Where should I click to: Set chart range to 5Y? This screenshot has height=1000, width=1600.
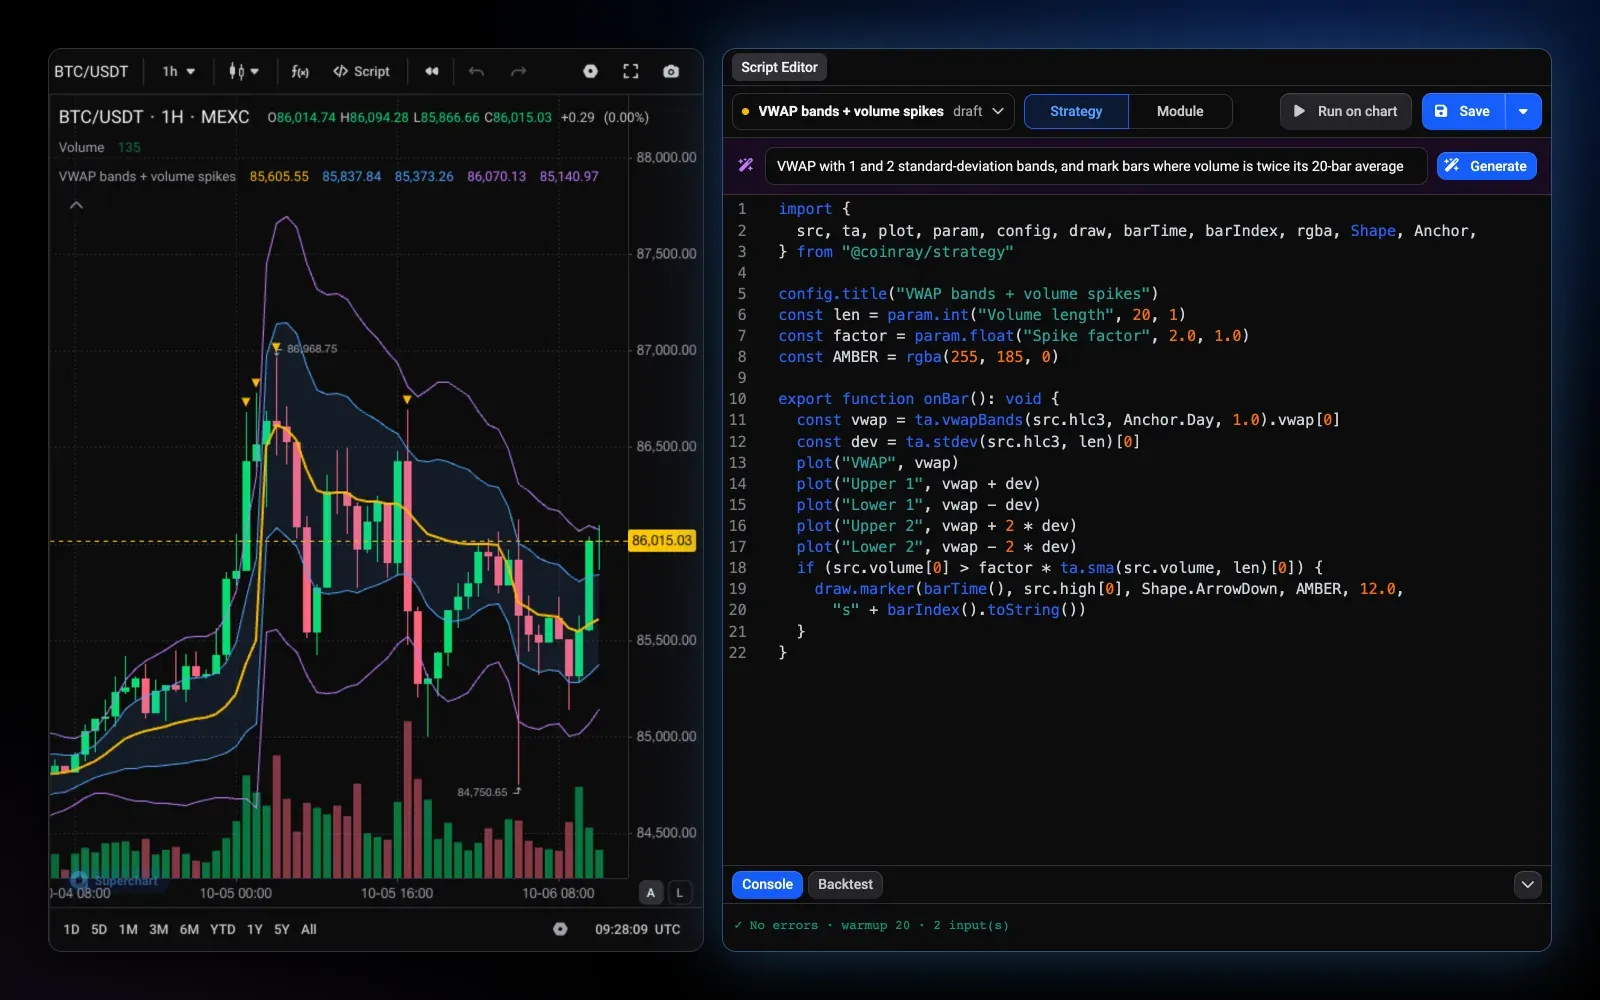point(282,929)
